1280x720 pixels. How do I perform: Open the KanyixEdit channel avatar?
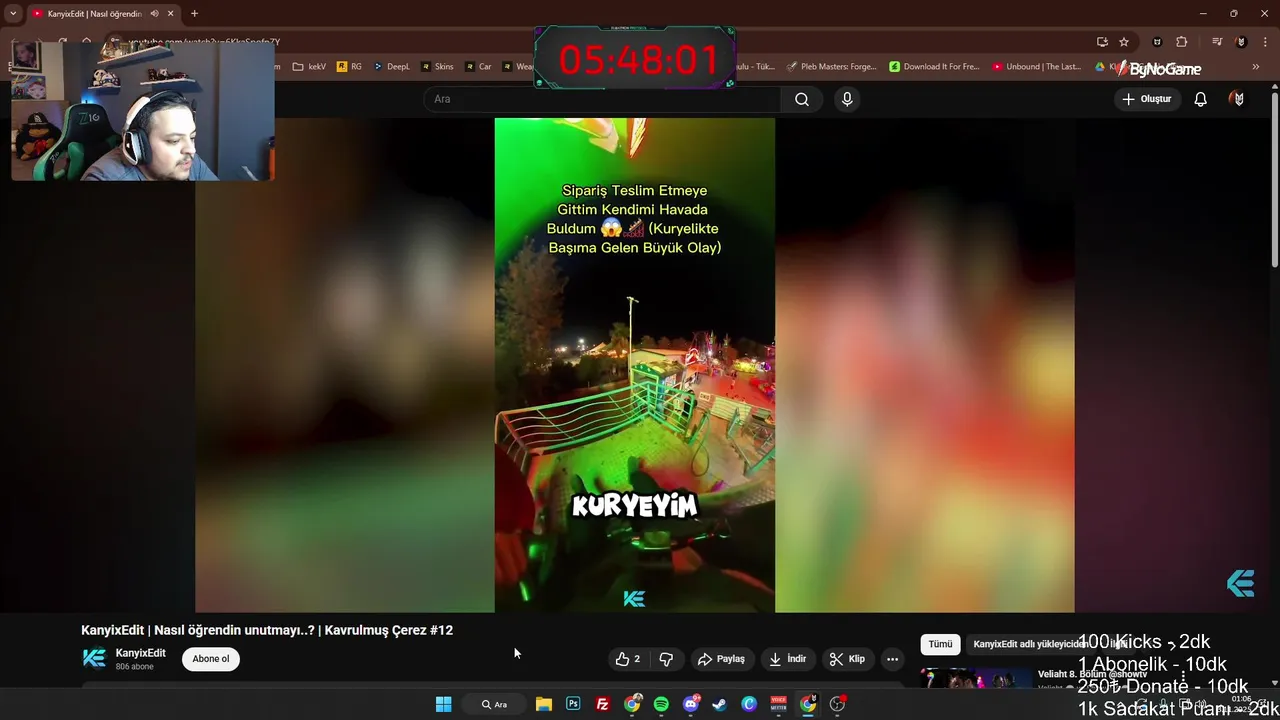coord(94,658)
